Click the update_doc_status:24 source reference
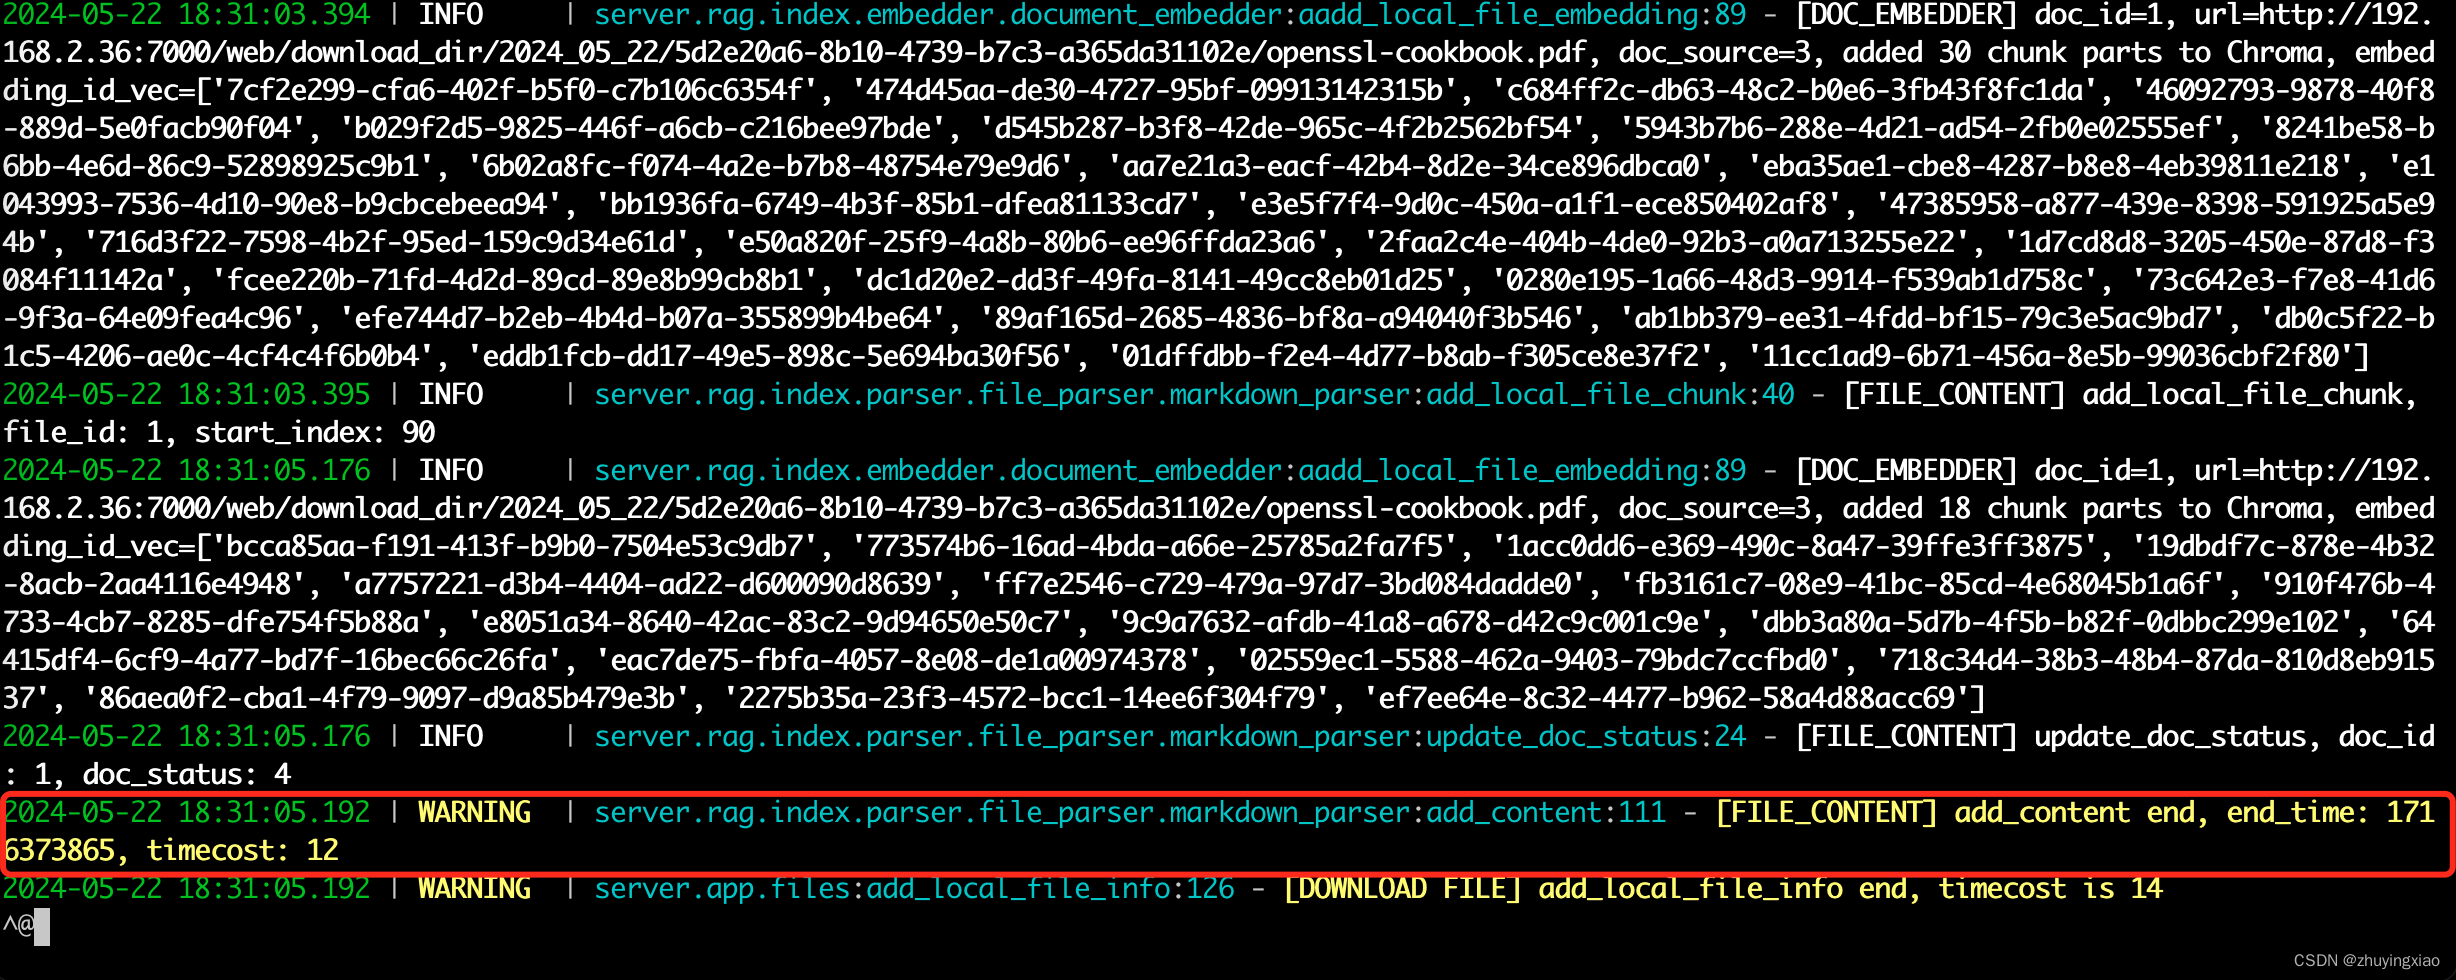This screenshot has height=980, width=2456. pyautogui.click(x=1586, y=736)
